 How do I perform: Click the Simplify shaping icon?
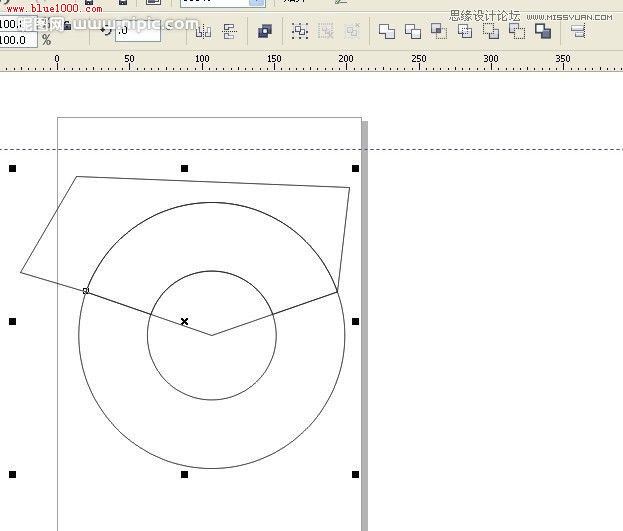[x=464, y=32]
